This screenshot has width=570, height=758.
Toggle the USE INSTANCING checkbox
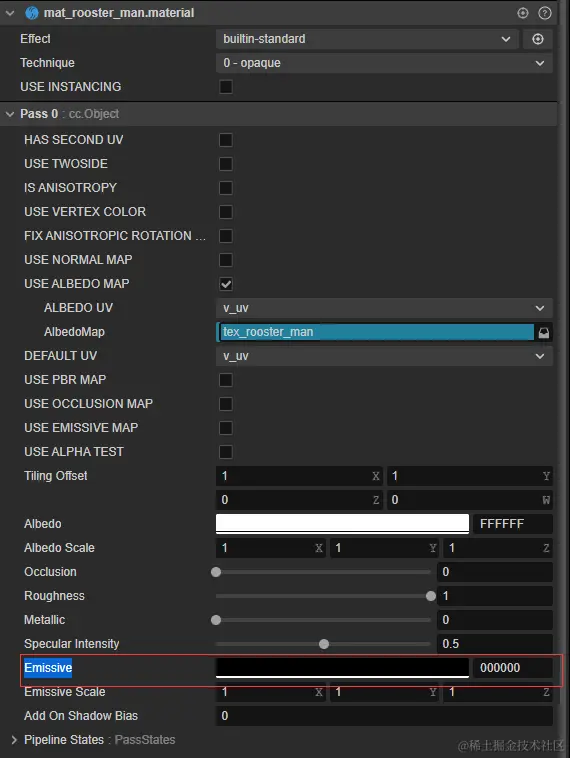[226, 87]
